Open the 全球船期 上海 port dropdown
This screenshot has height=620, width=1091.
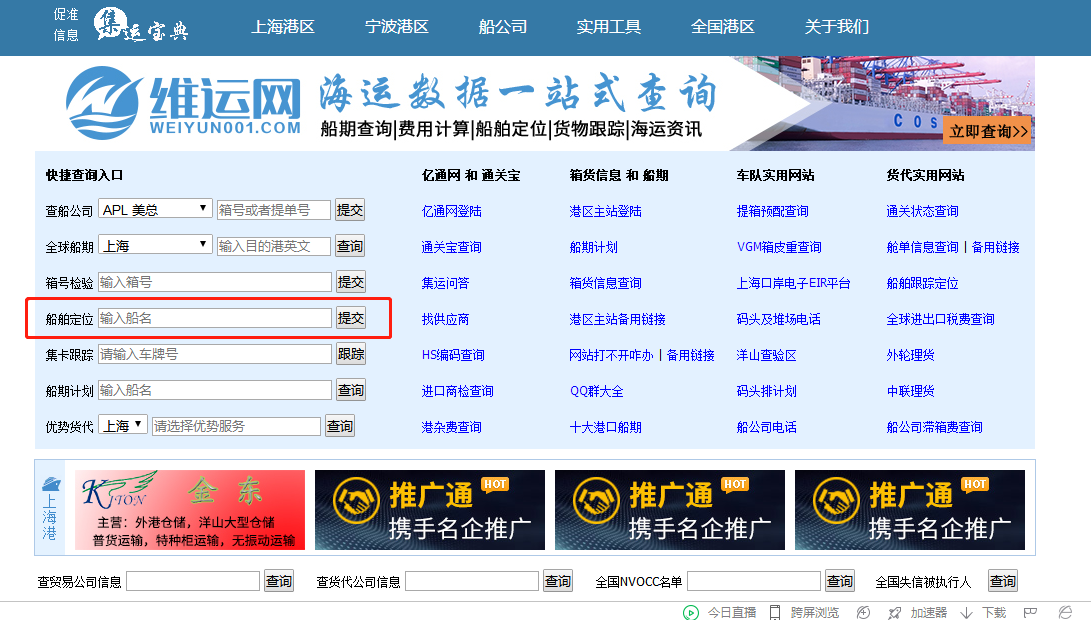(x=155, y=246)
